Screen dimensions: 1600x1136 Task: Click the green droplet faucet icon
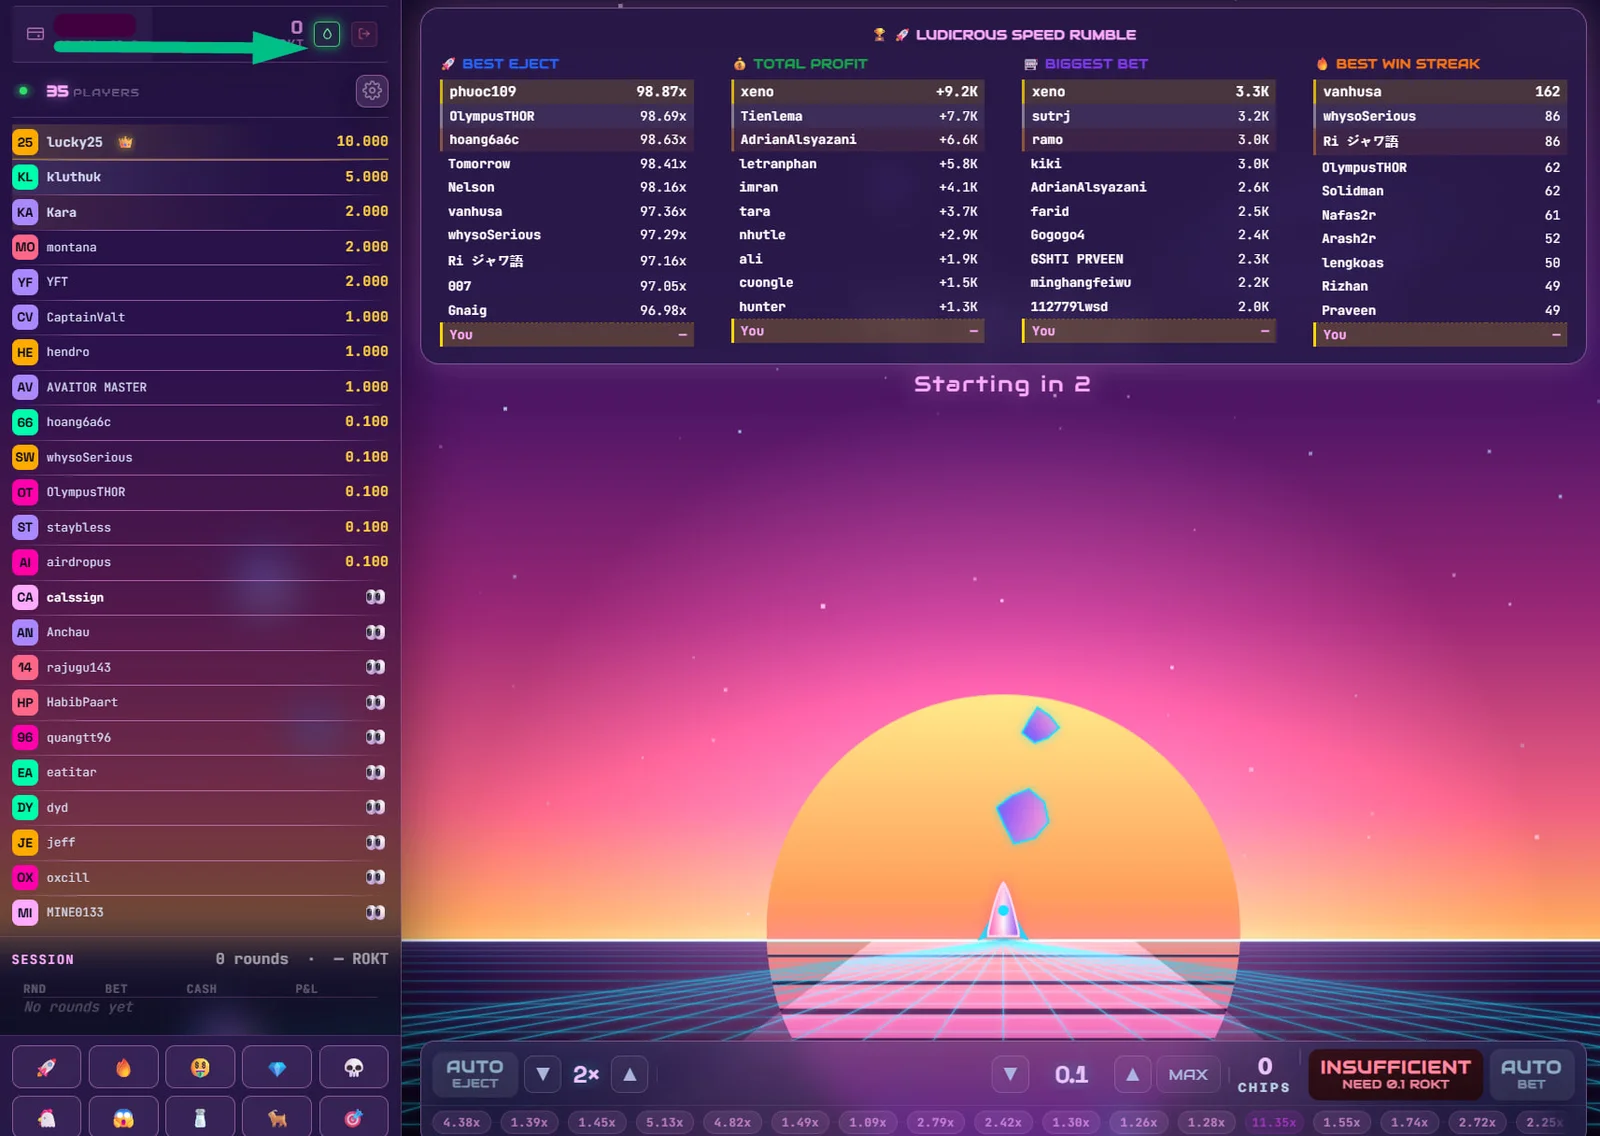click(x=327, y=34)
